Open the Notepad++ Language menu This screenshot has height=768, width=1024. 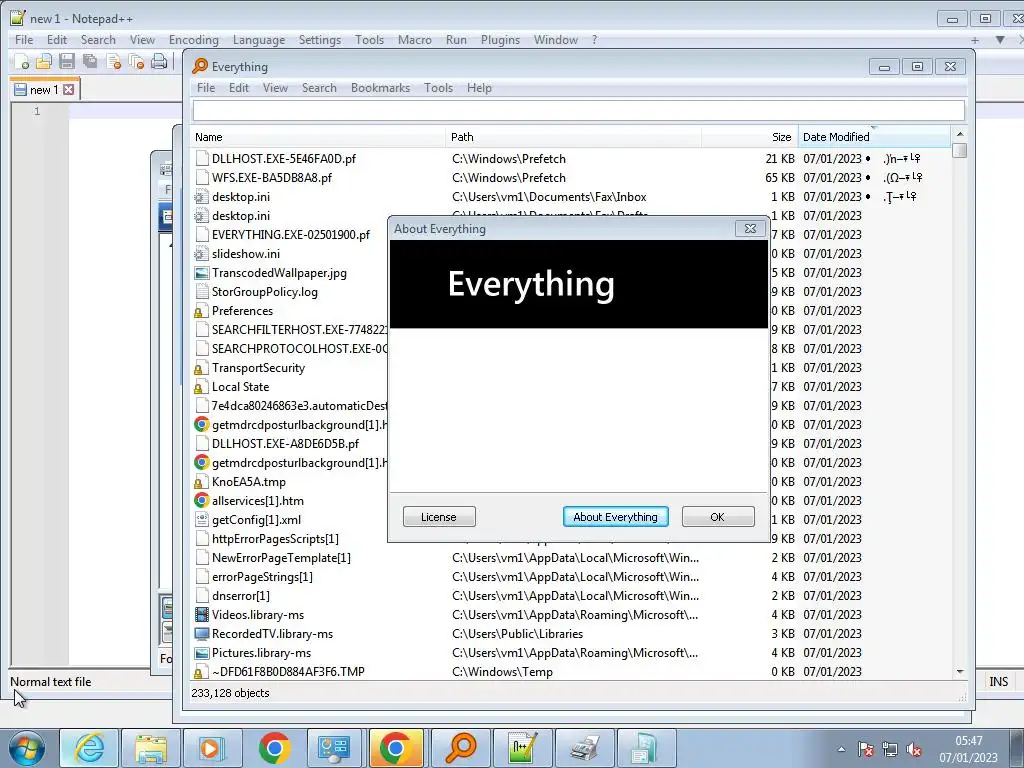pos(259,40)
